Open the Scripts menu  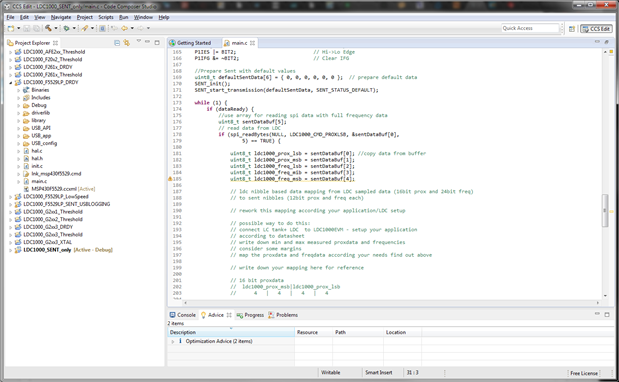pos(106,17)
